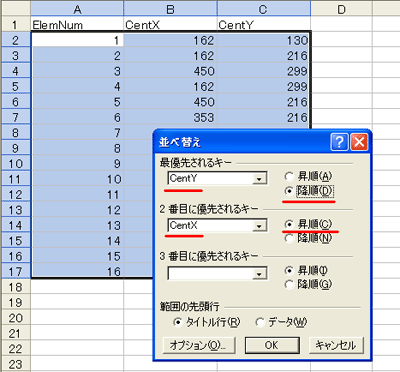Viewport: 400px width, 372px height.
Task: Select column B header
Action: (x=170, y=9)
